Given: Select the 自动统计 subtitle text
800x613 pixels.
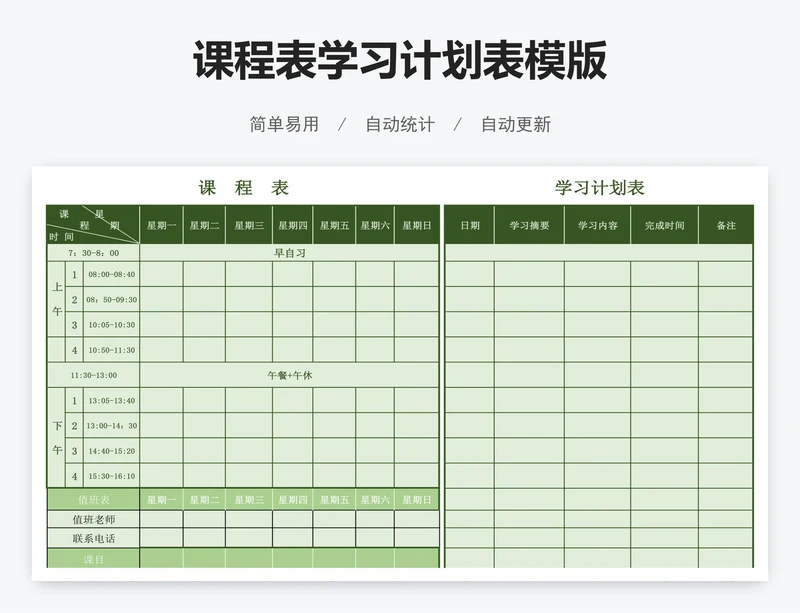Looking at the screenshot, I should point(400,125).
